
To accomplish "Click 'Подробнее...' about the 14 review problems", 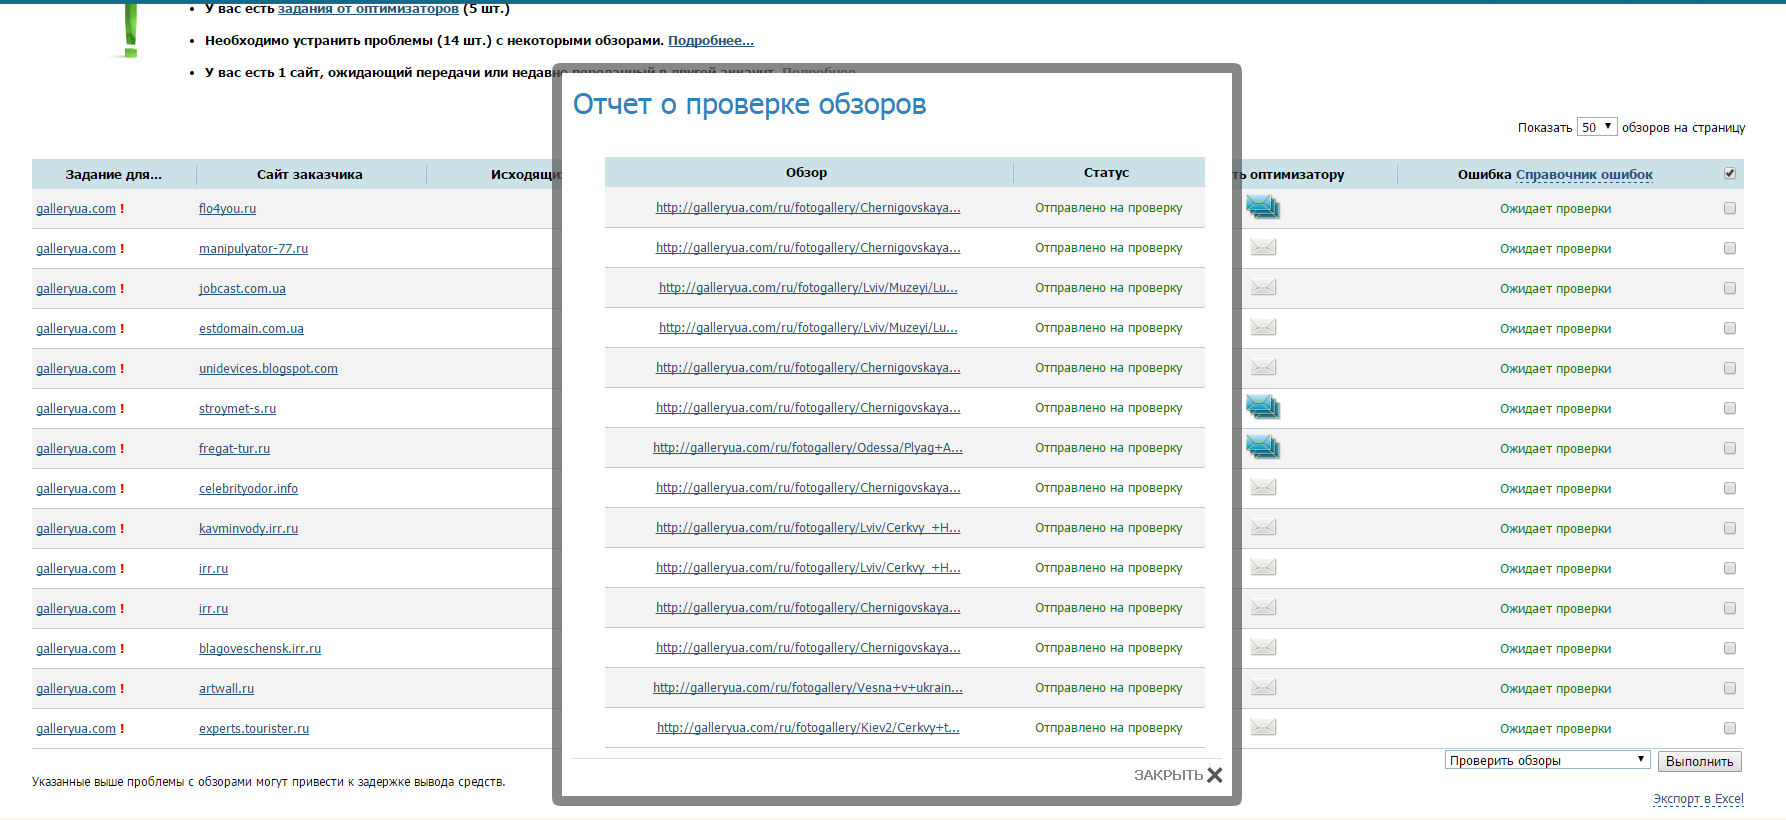I will 711,41.
